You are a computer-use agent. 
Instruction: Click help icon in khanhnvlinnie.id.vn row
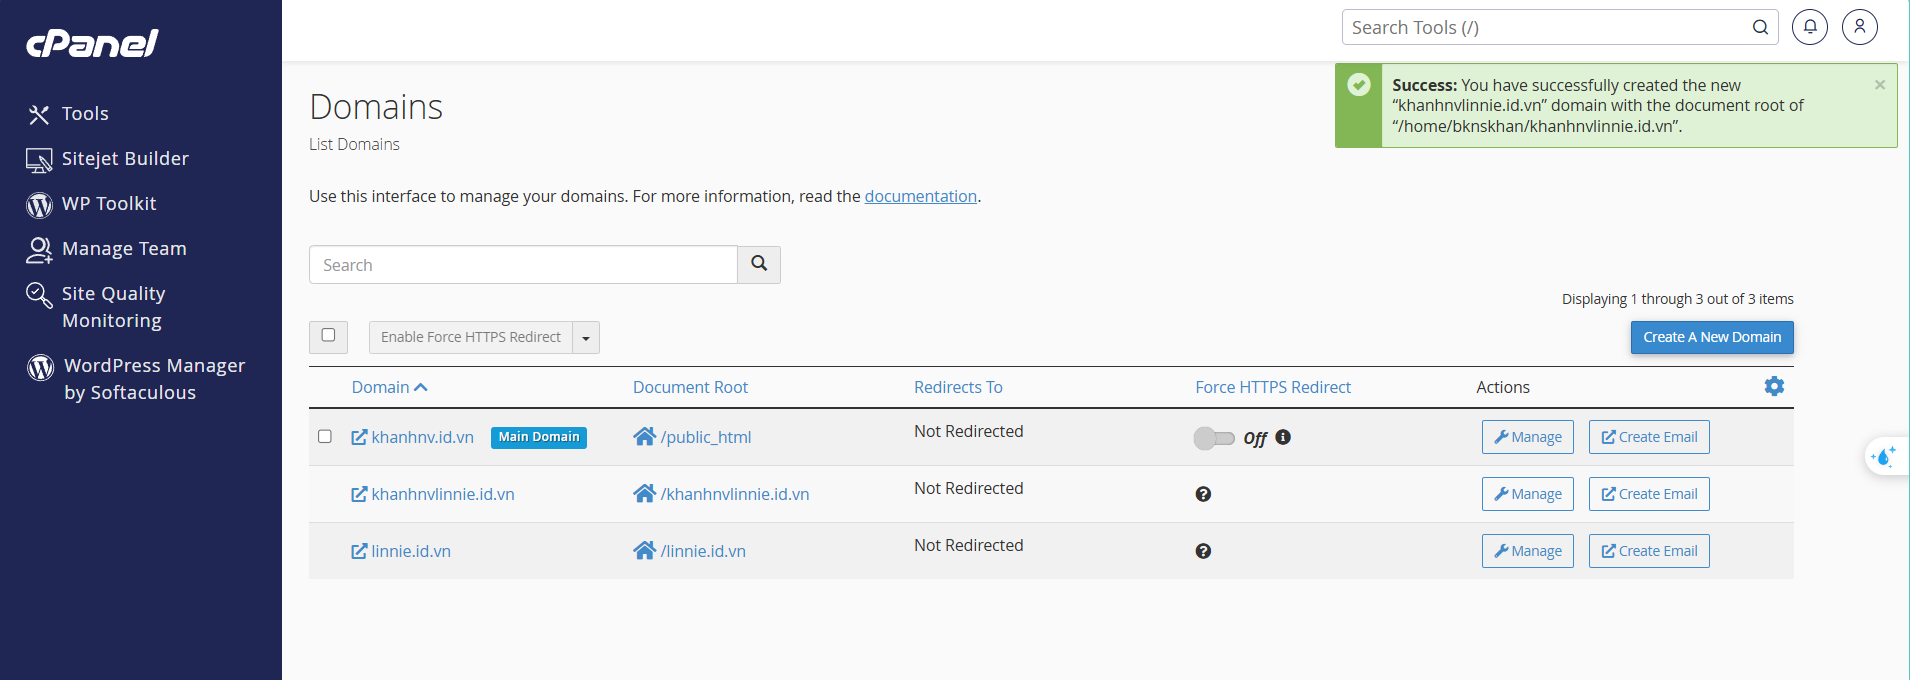point(1203,494)
